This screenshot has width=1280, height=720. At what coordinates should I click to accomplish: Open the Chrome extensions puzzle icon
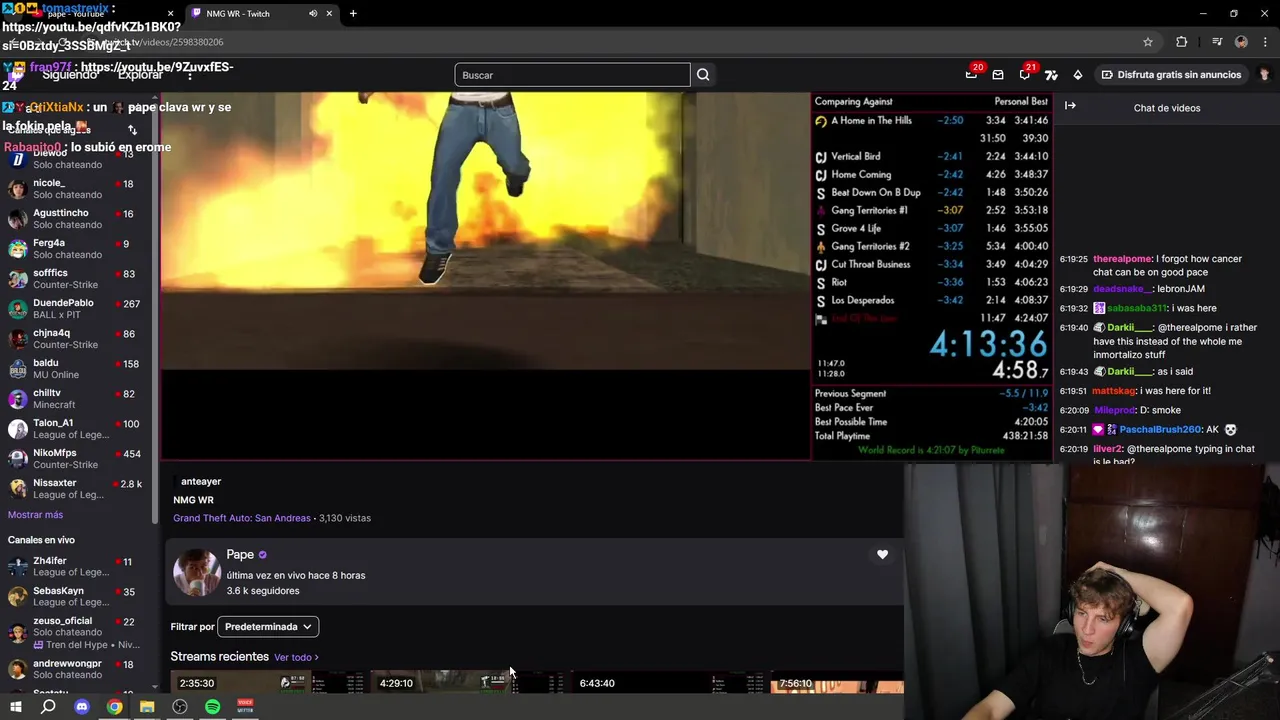pos(1182,42)
